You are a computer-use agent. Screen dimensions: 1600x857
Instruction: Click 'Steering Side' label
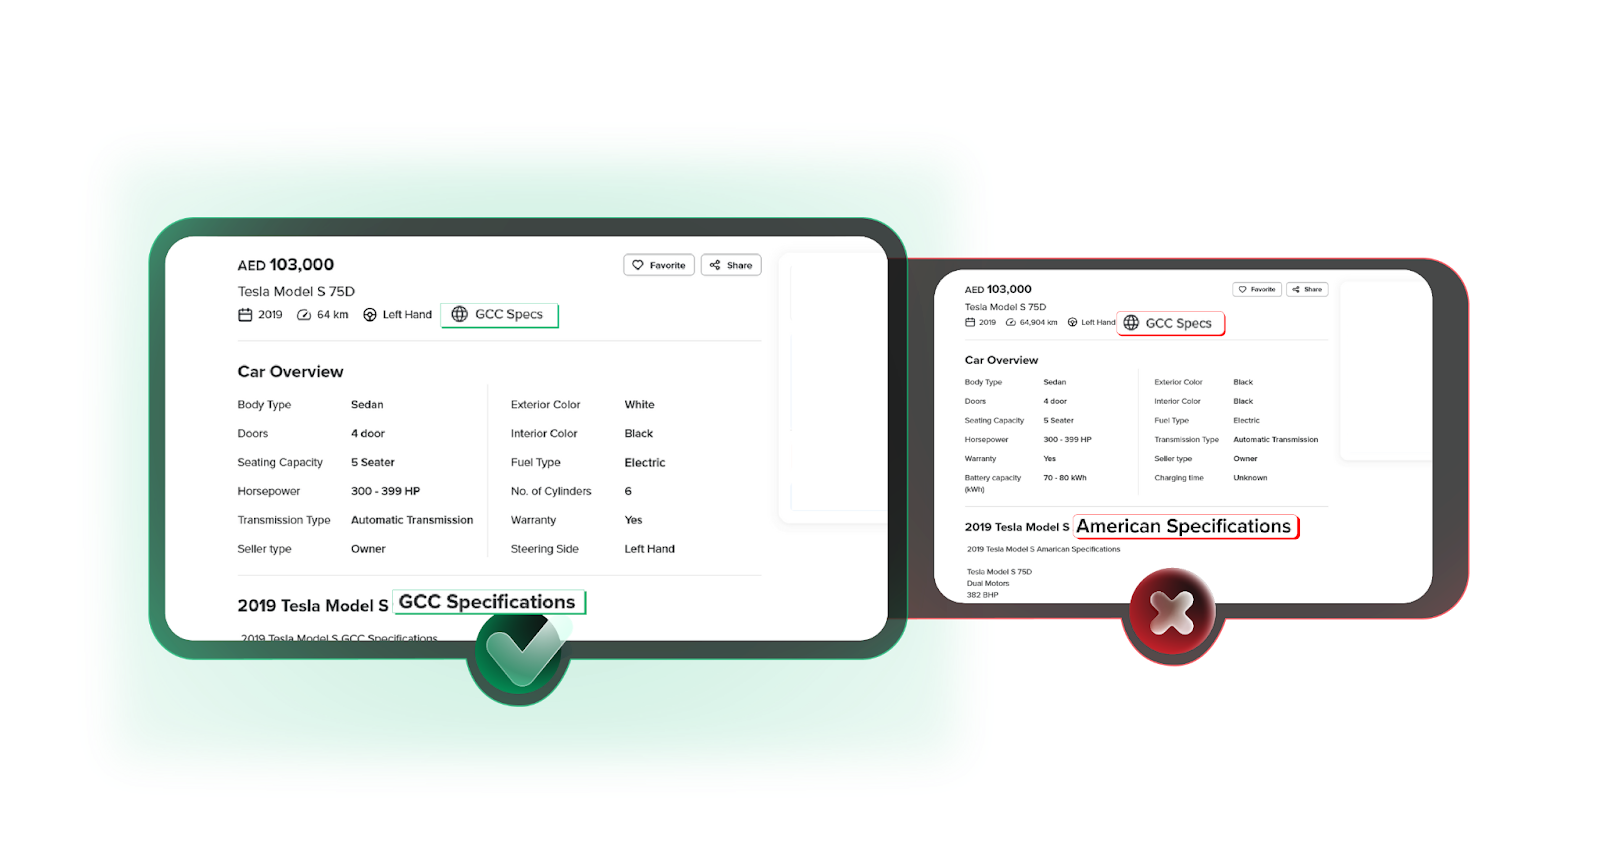pyautogui.click(x=545, y=549)
